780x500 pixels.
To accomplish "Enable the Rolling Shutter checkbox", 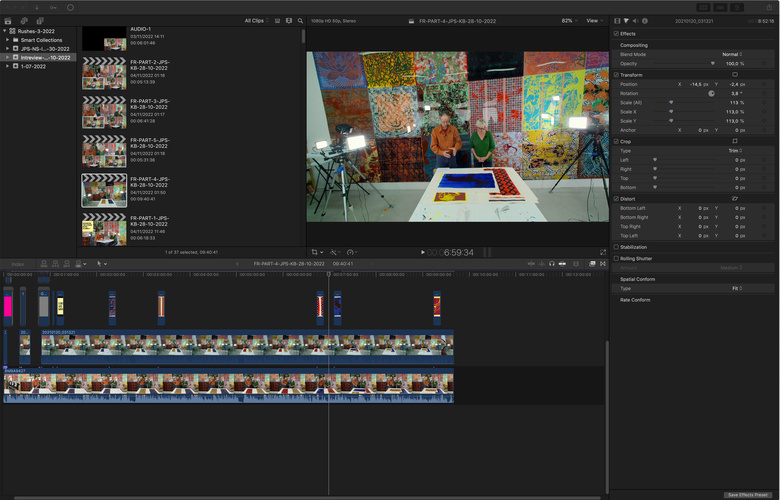I will (x=616, y=258).
